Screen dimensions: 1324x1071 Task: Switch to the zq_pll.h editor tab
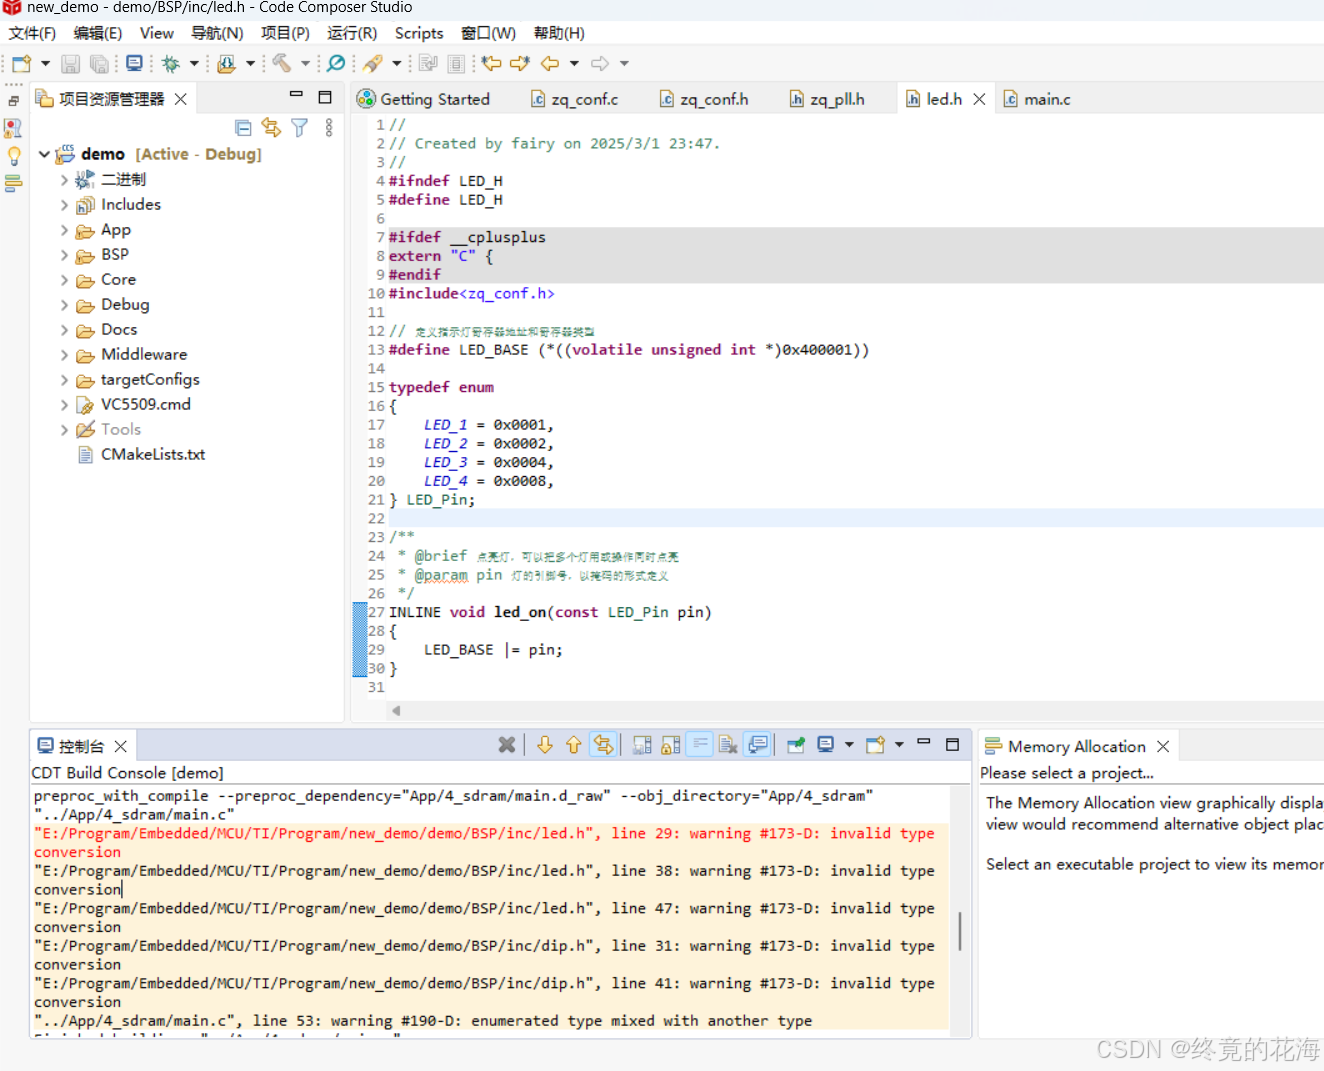coord(827,99)
